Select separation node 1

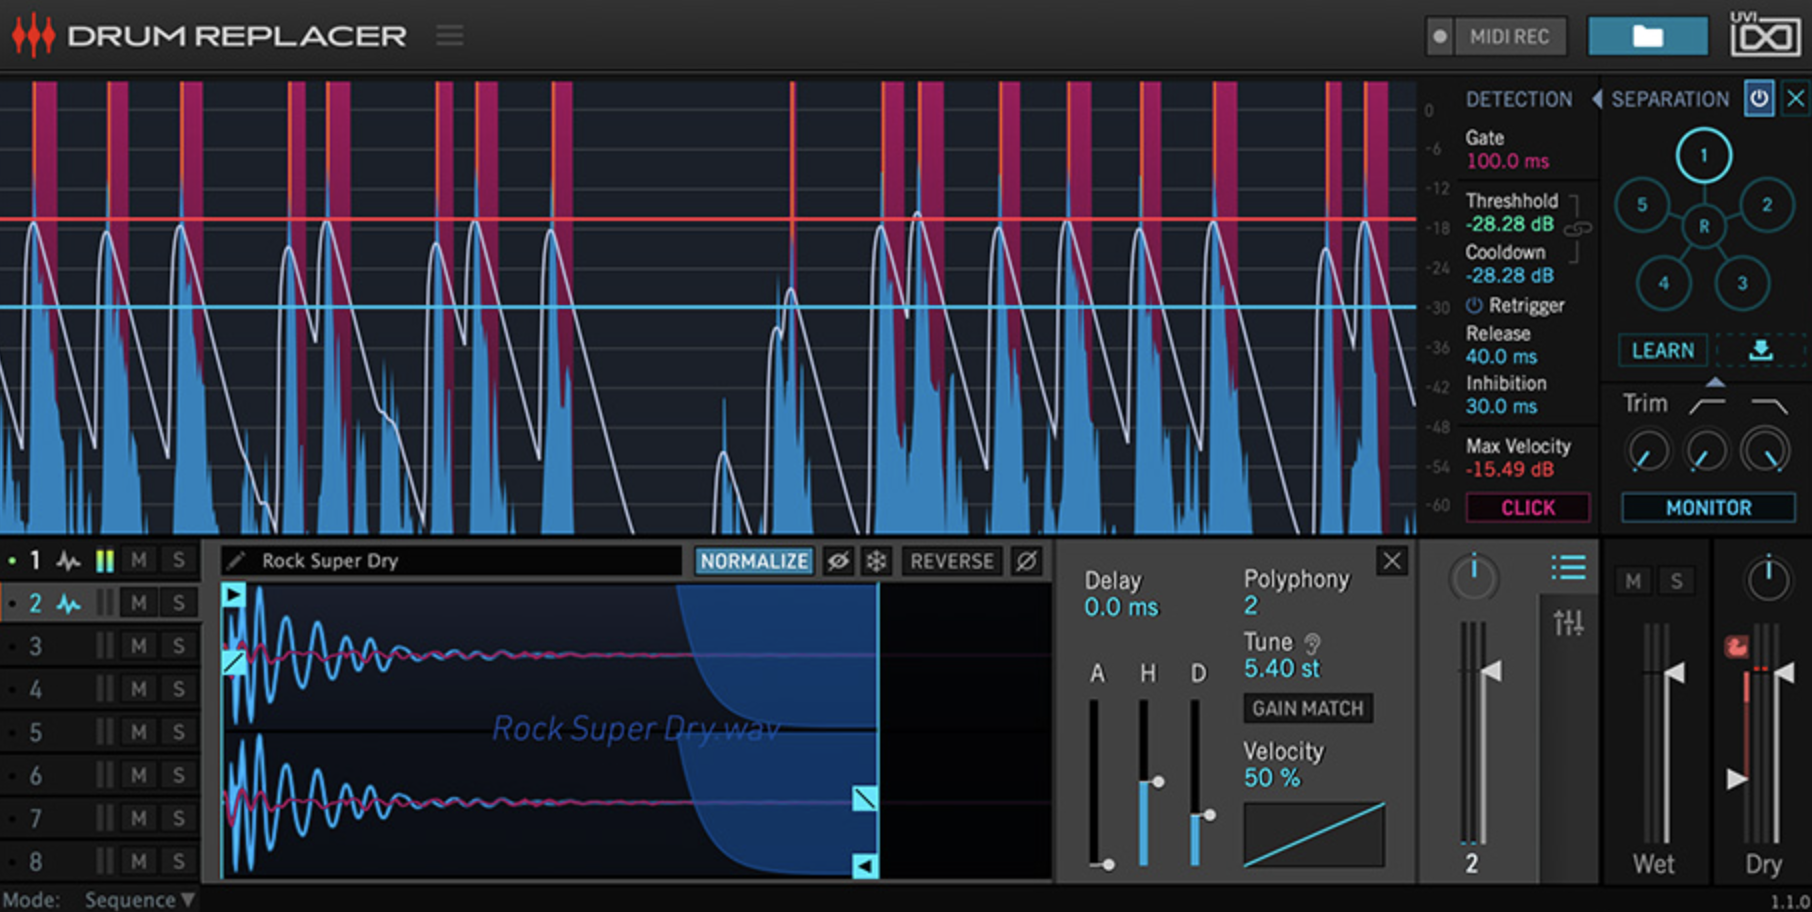click(1704, 155)
